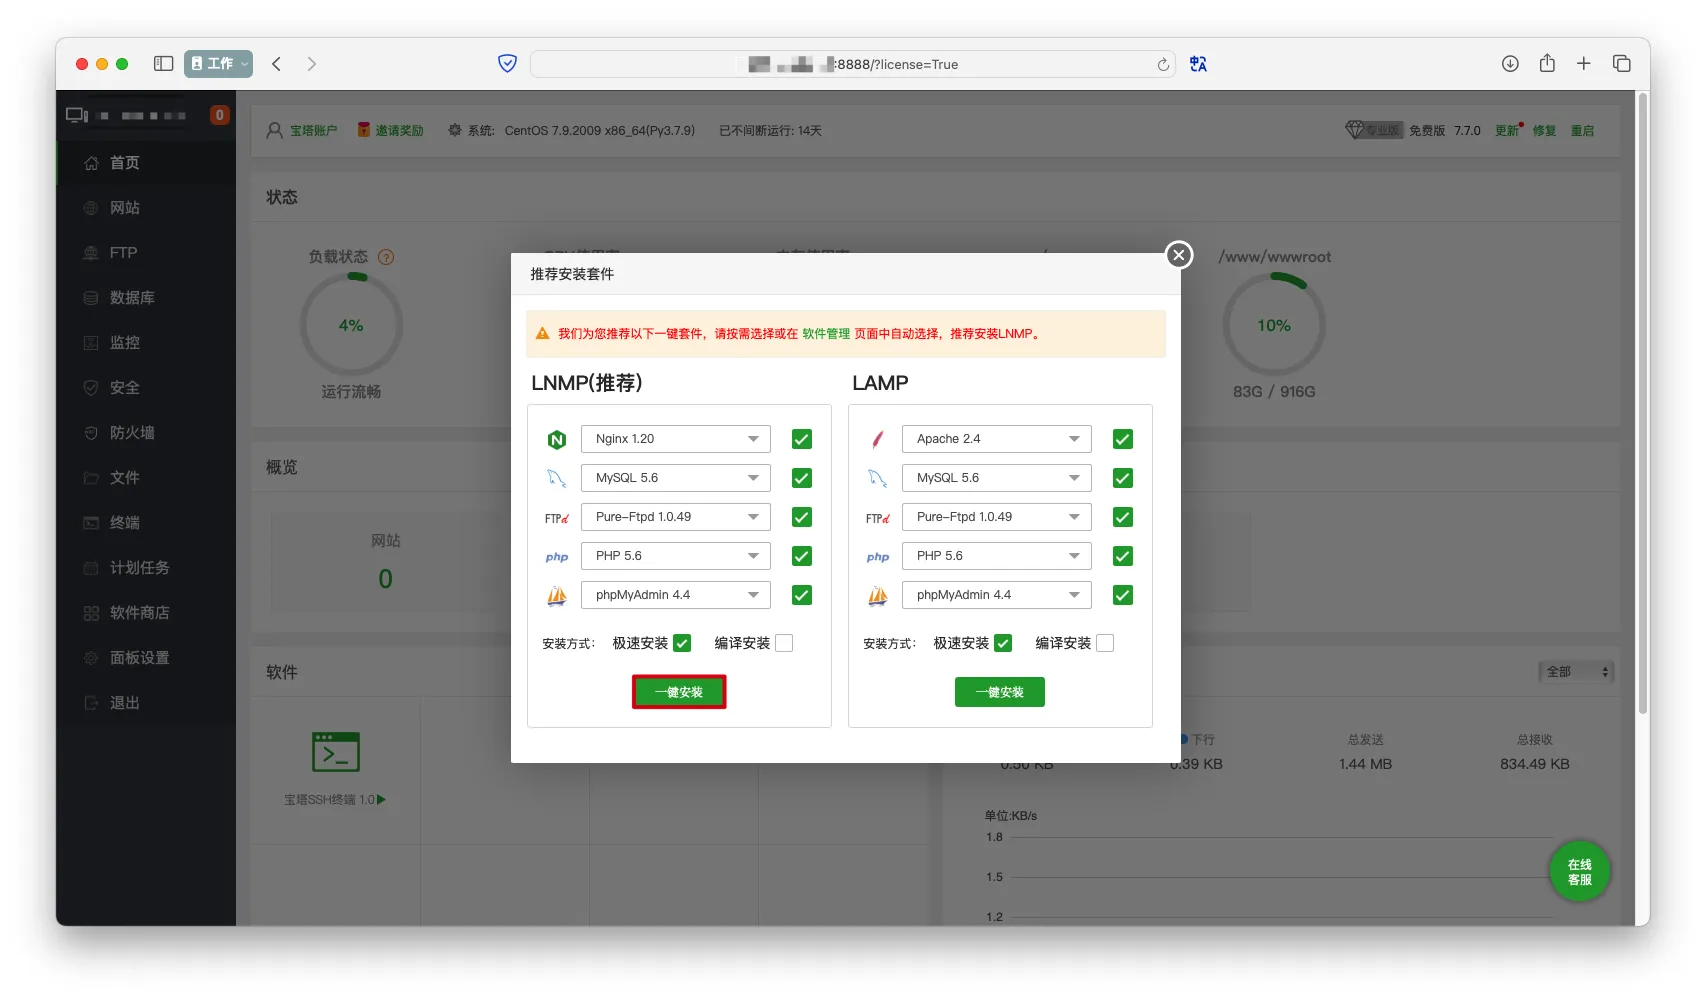Click the privacy shield icon in toolbar

click(507, 64)
